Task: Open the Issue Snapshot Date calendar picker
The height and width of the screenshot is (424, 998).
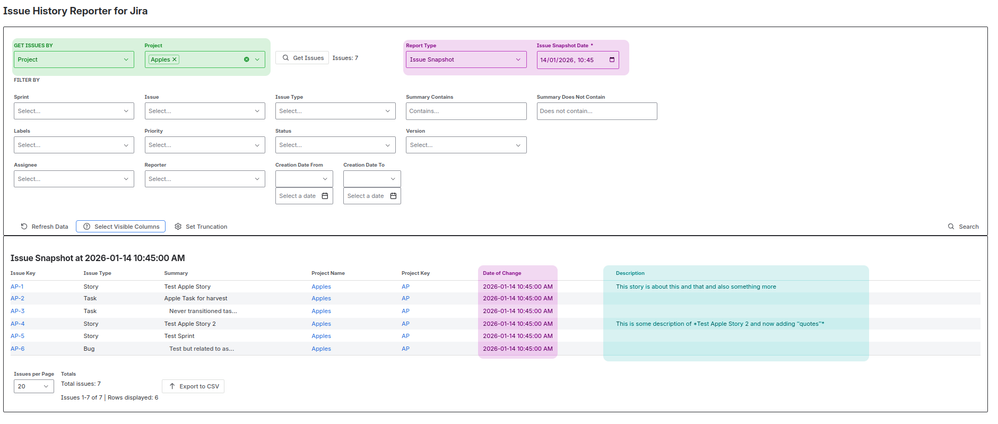Action: (x=612, y=60)
